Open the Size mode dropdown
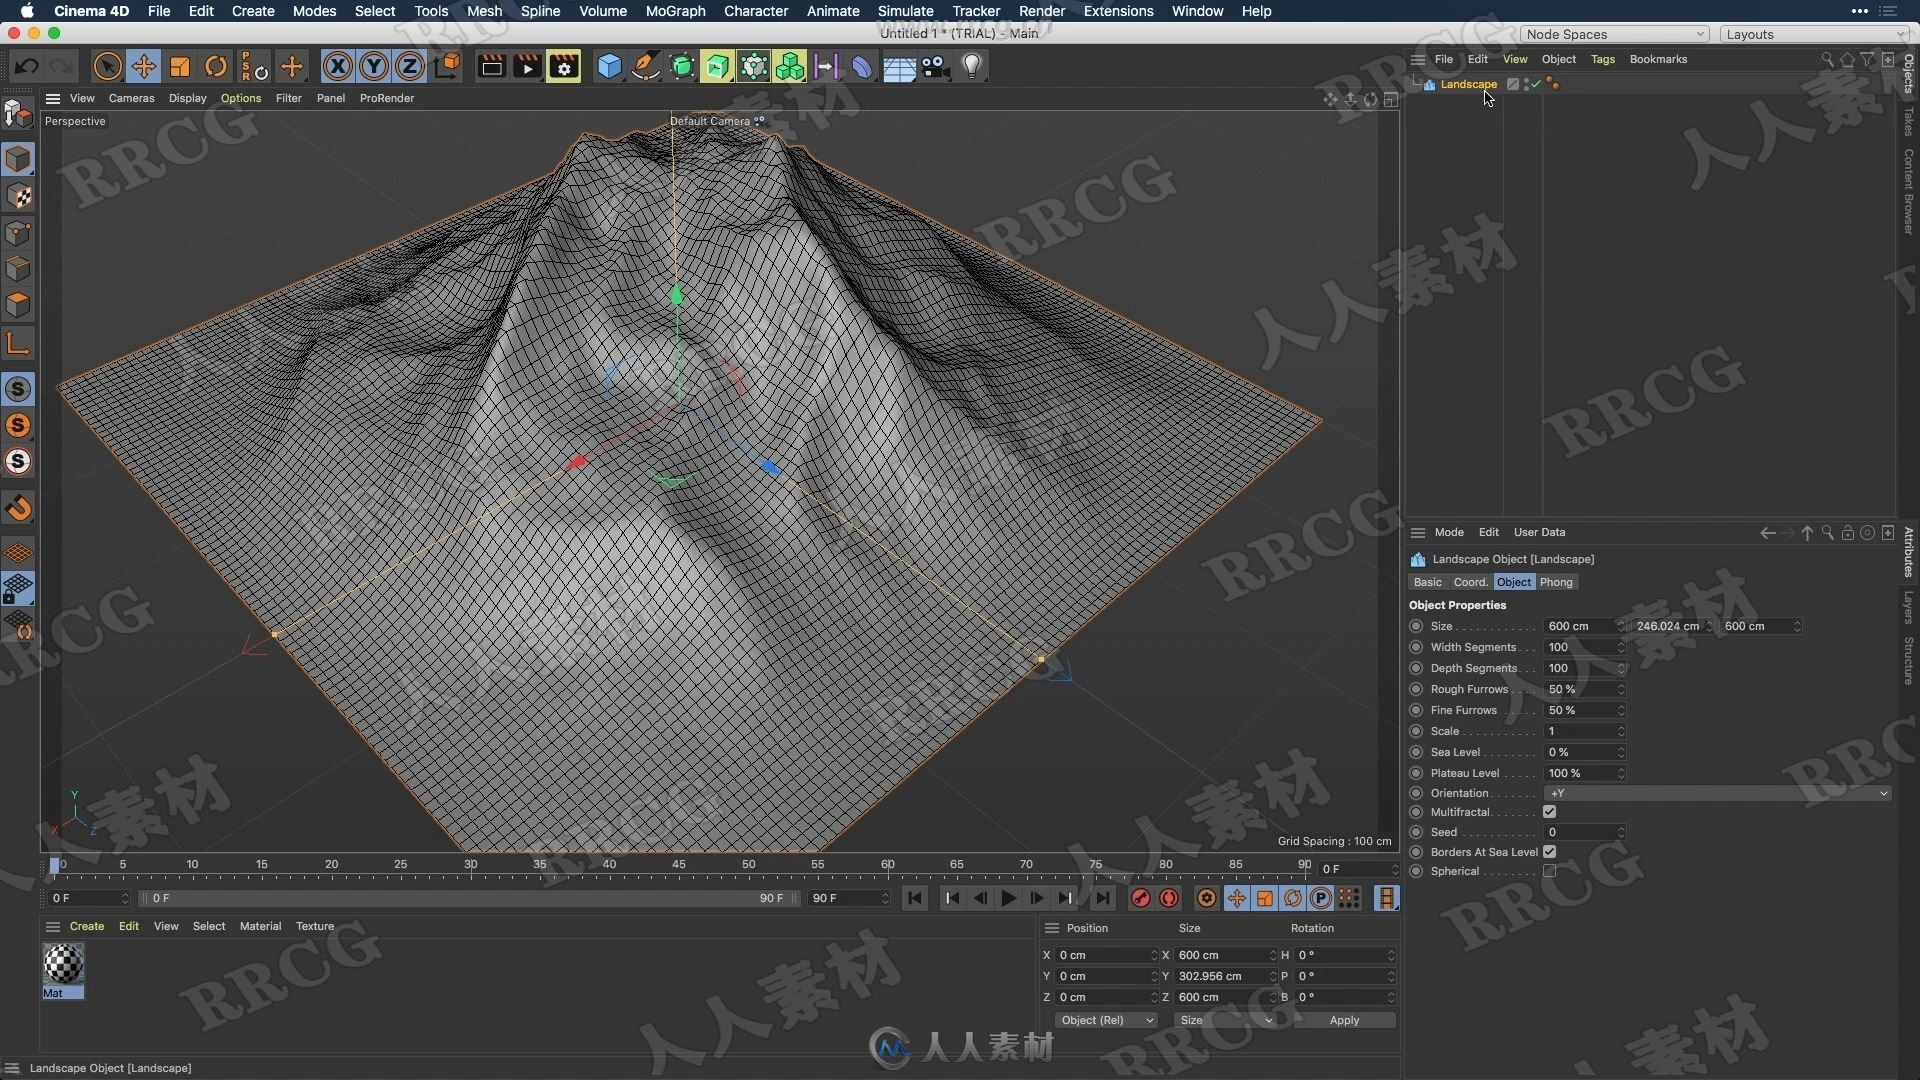This screenshot has height=1080, width=1920. tap(1225, 1020)
